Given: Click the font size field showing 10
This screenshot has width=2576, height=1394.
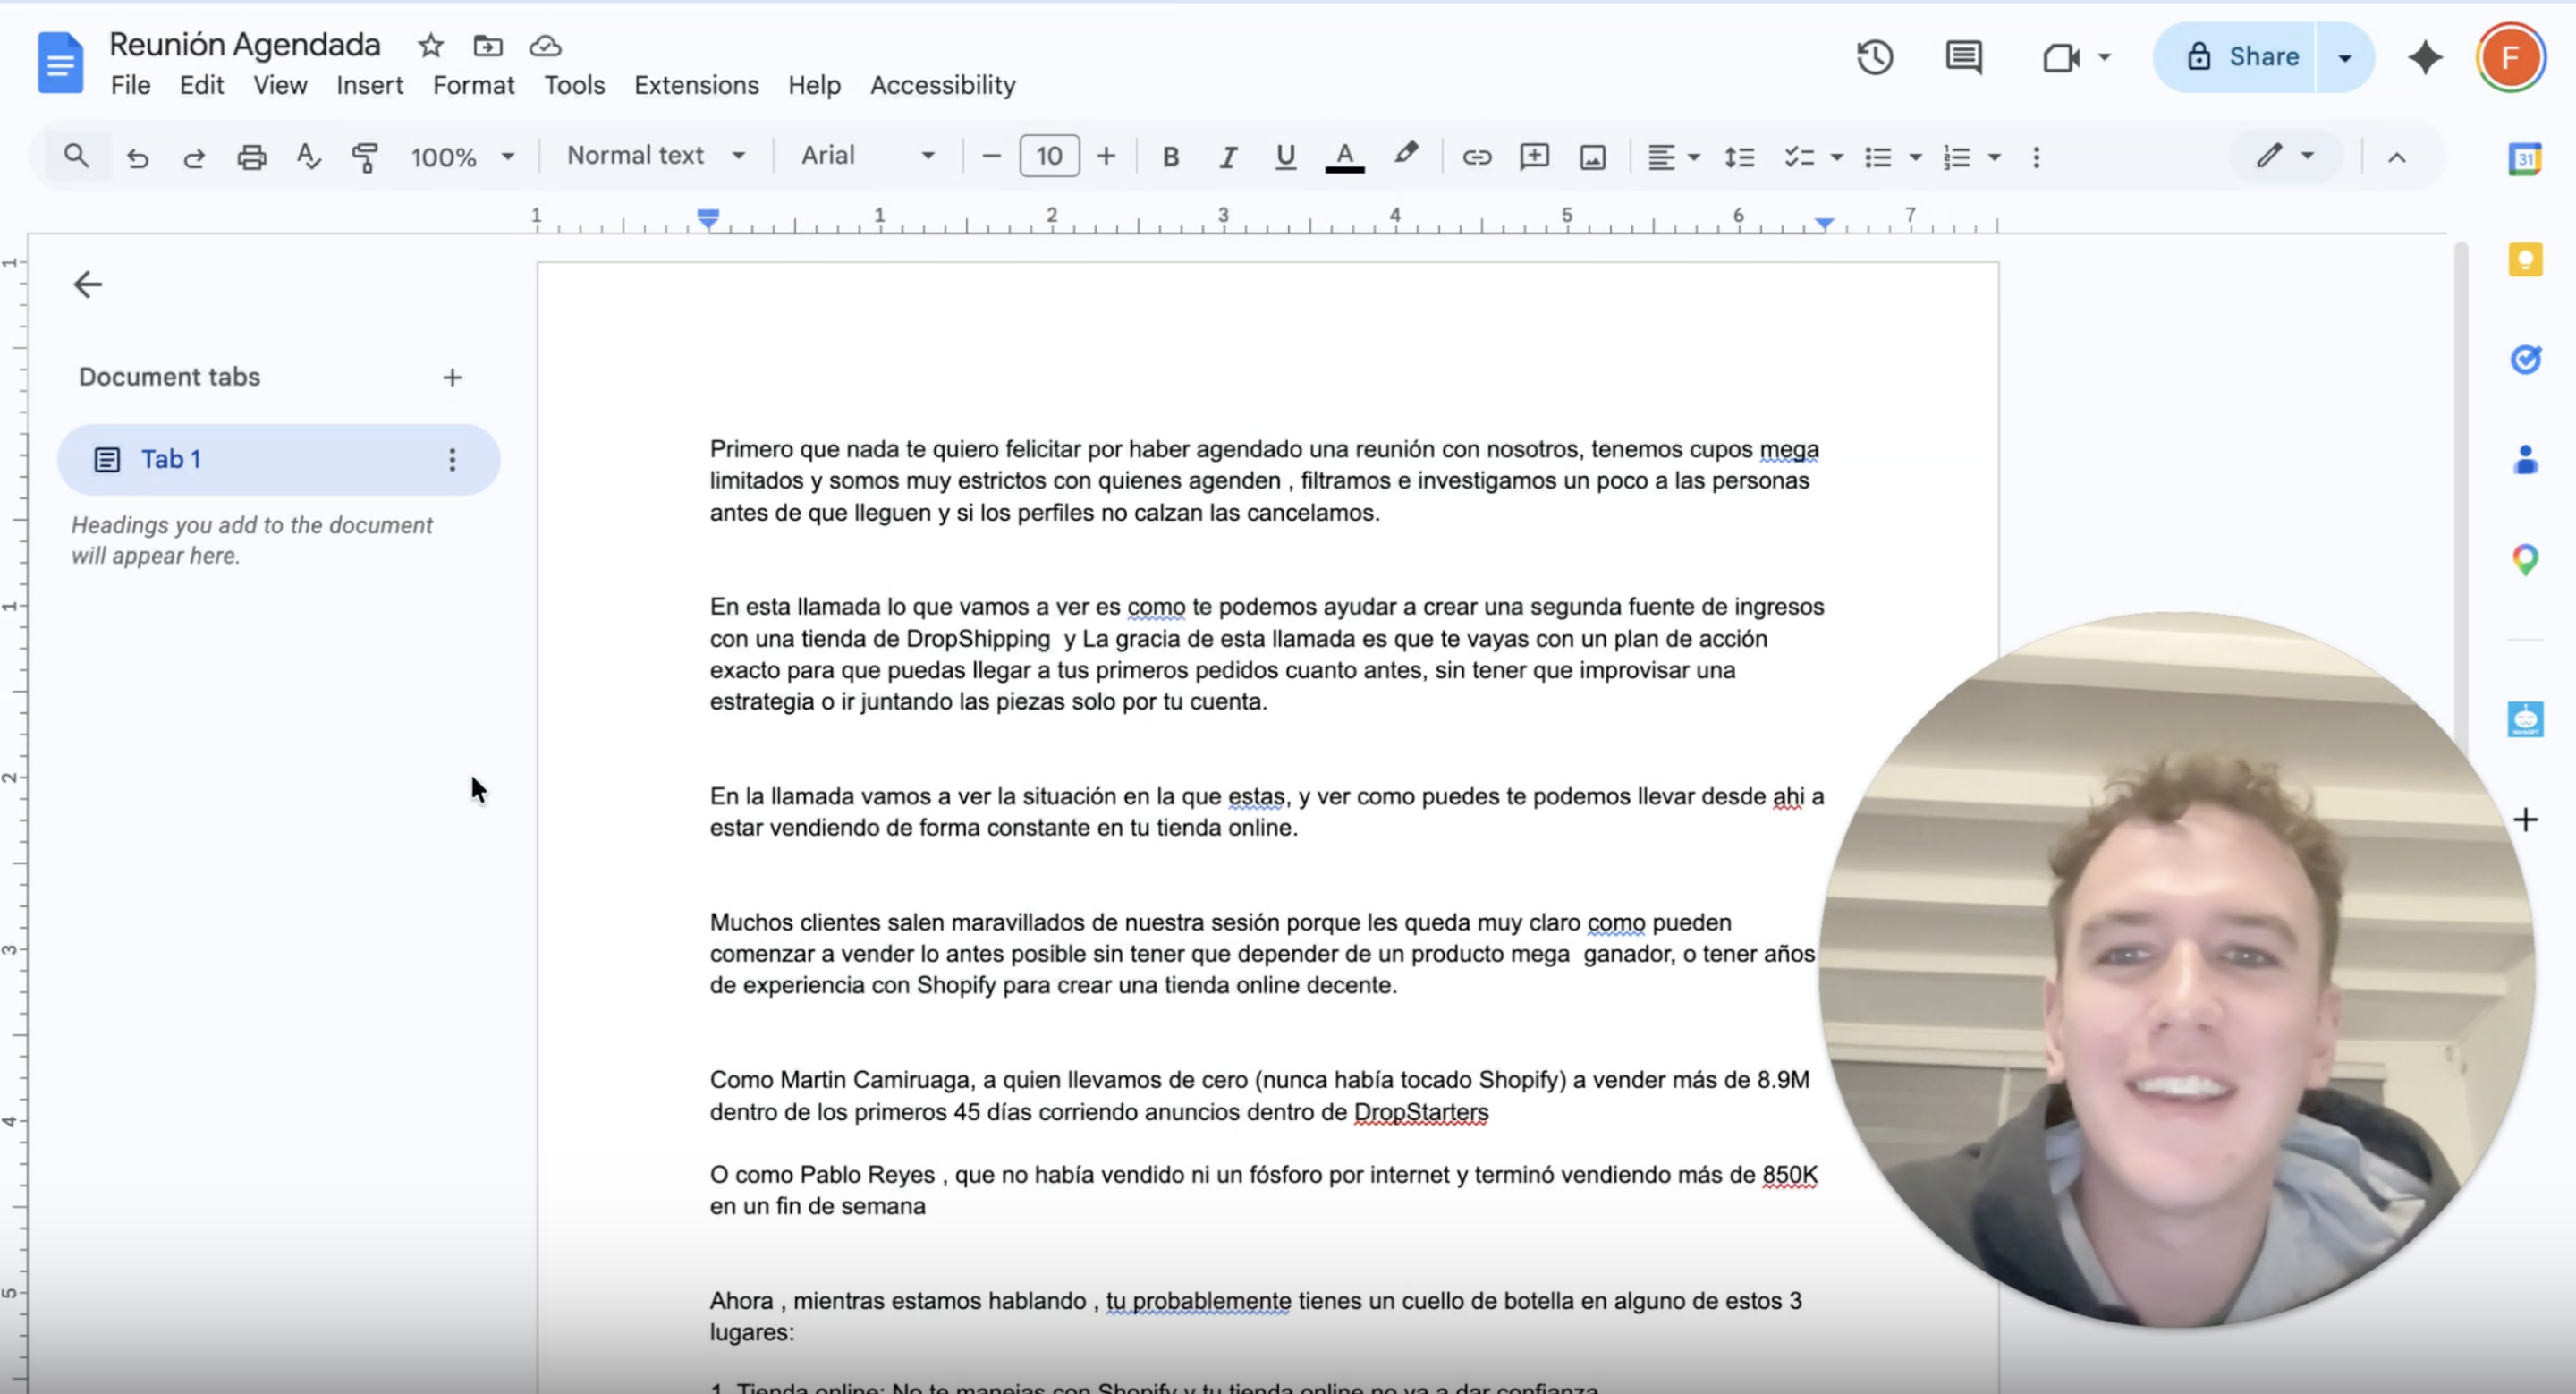Looking at the screenshot, I should point(1049,156).
